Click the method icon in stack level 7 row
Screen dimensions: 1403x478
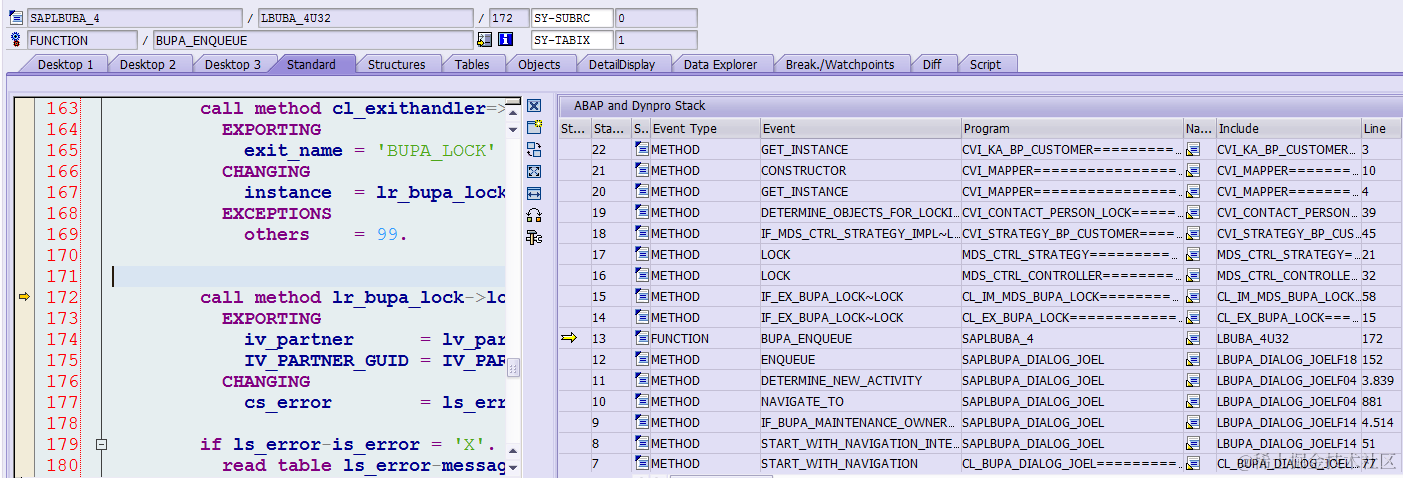(x=642, y=464)
